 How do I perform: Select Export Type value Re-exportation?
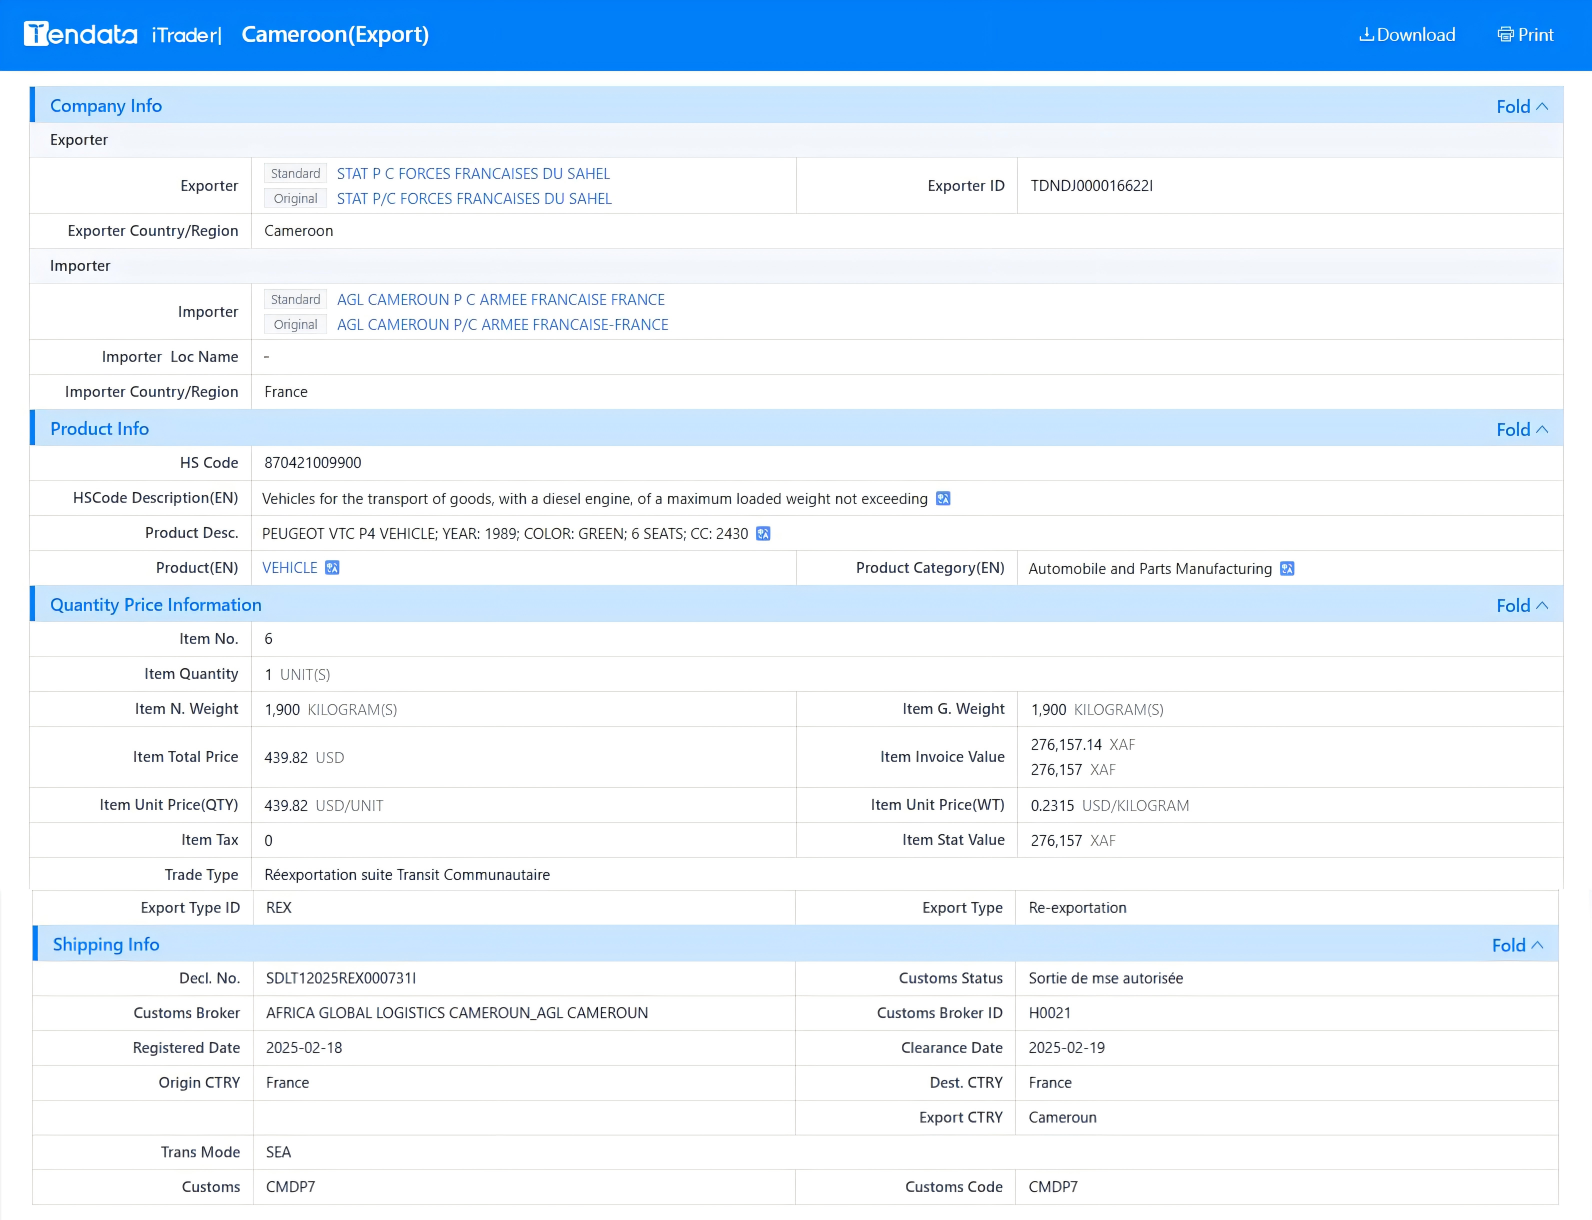pyautogui.click(x=1078, y=907)
